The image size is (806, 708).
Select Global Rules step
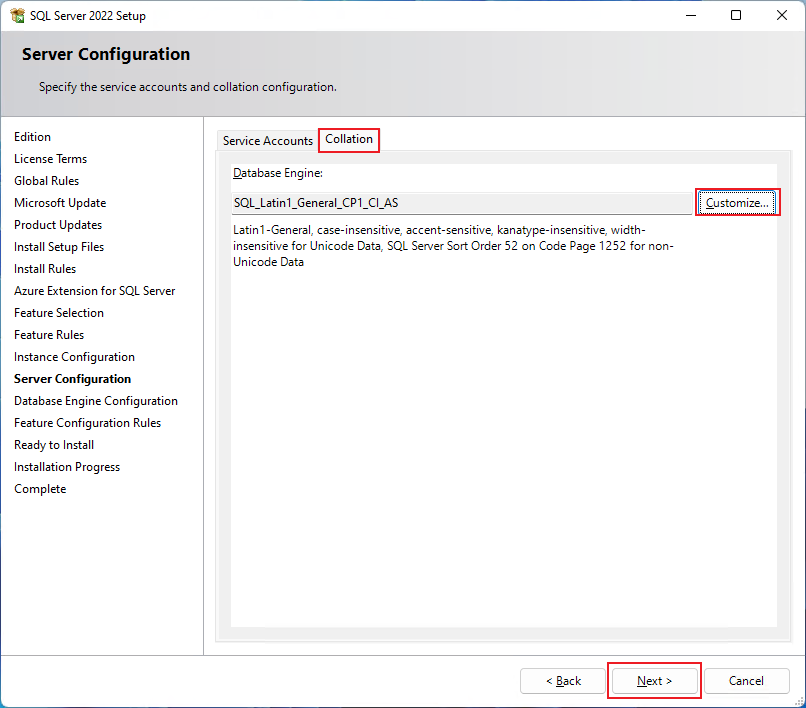point(46,181)
